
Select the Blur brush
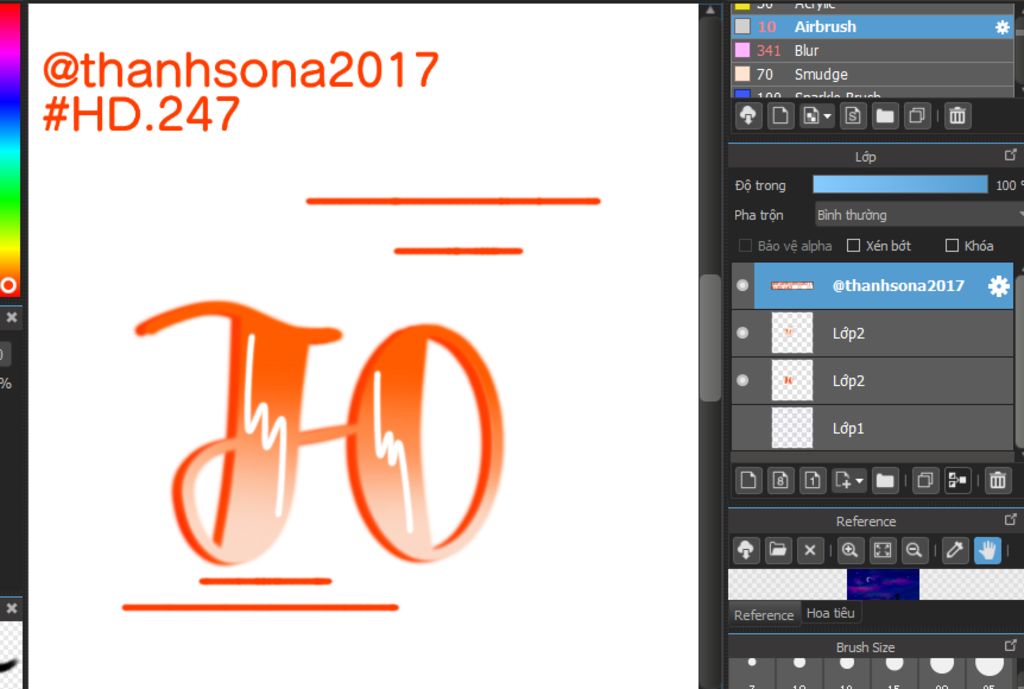(x=872, y=50)
